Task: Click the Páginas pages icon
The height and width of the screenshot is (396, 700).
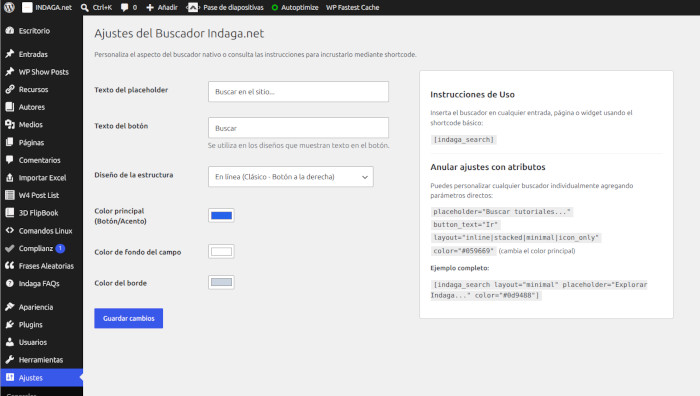Action: pyautogui.click(x=10, y=142)
